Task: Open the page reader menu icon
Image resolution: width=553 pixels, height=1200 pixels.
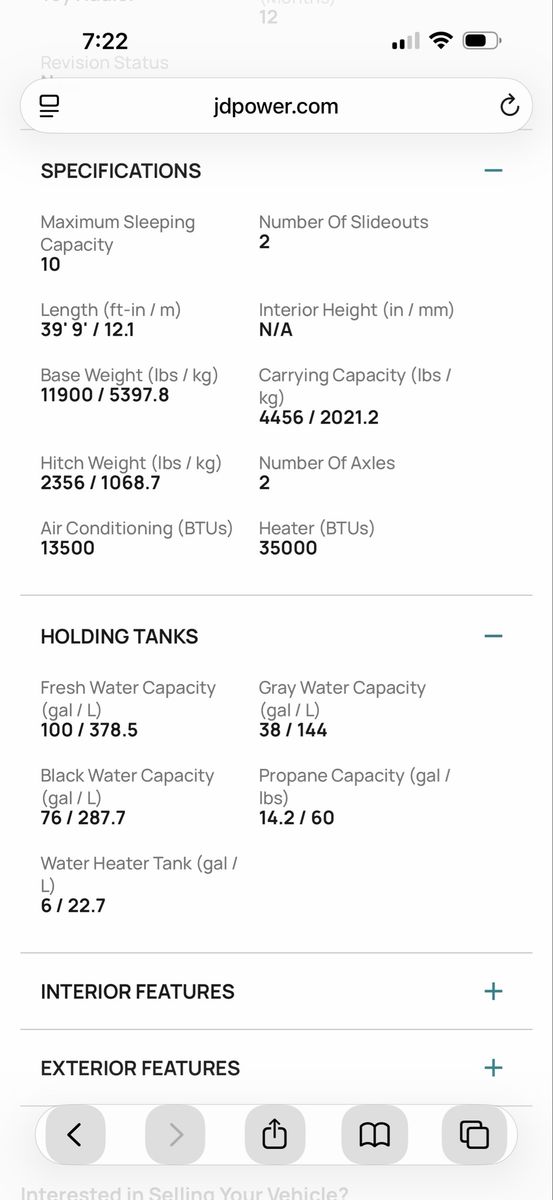Action: tap(50, 106)
